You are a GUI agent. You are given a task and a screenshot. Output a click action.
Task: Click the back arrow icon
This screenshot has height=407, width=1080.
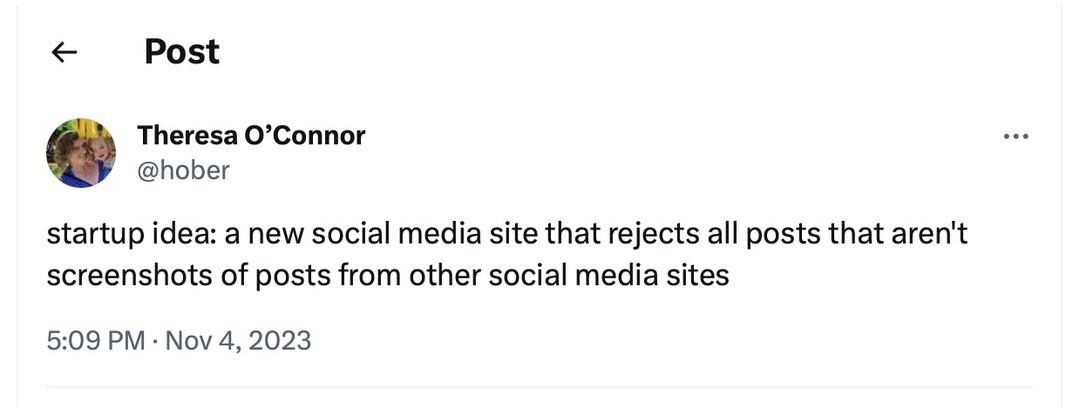[64, 53]
